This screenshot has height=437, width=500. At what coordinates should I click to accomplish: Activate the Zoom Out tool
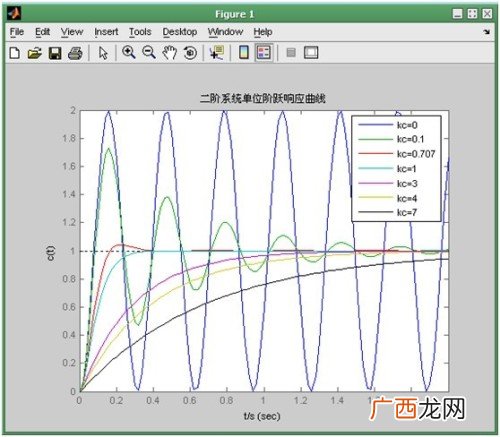pos(149,53)
